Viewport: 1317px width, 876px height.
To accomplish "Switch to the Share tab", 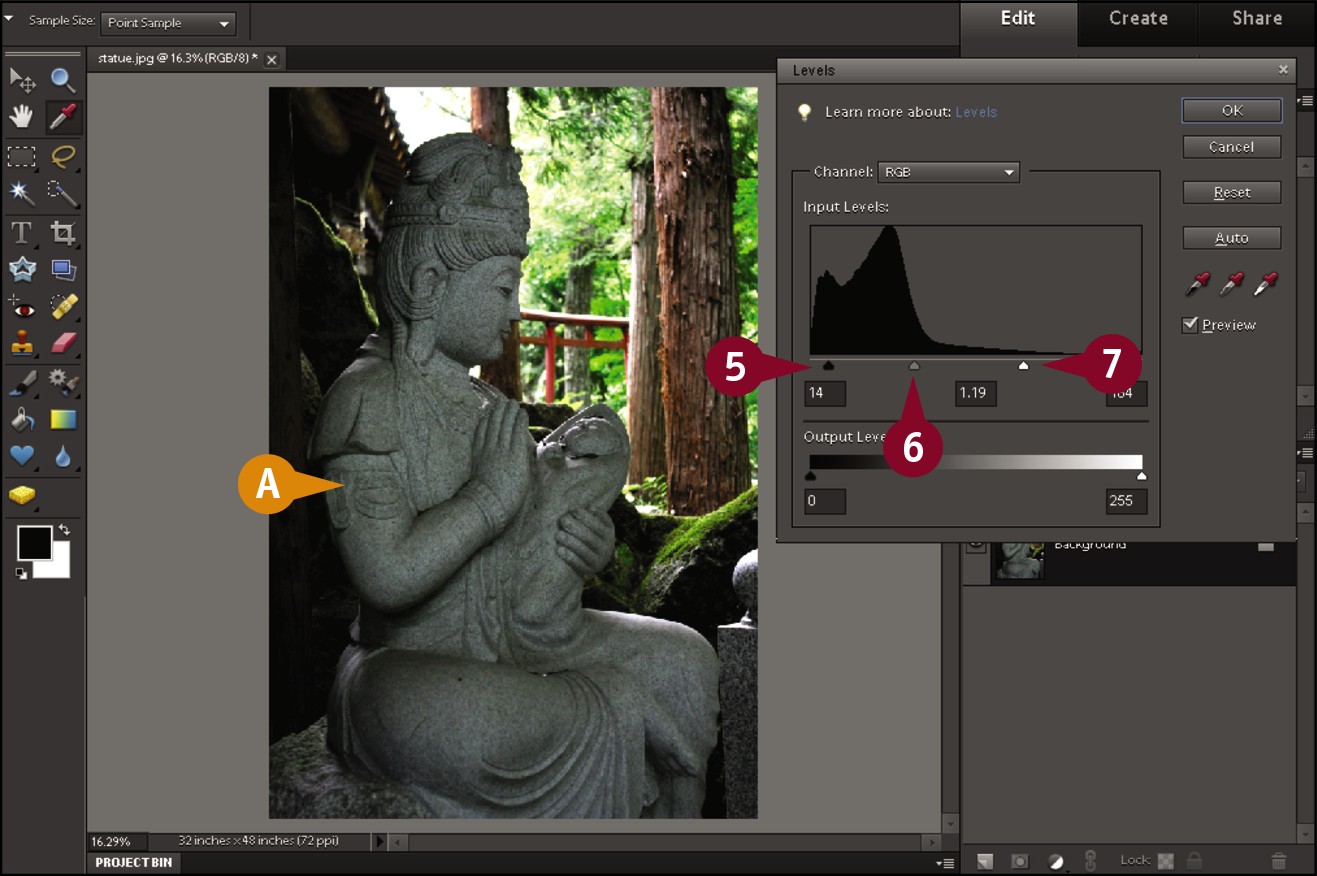I will 1257,18.
